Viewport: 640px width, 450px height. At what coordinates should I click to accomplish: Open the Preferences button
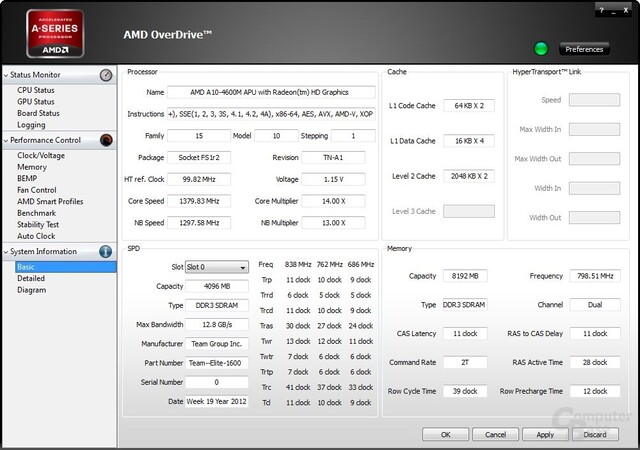coord(584,49)
